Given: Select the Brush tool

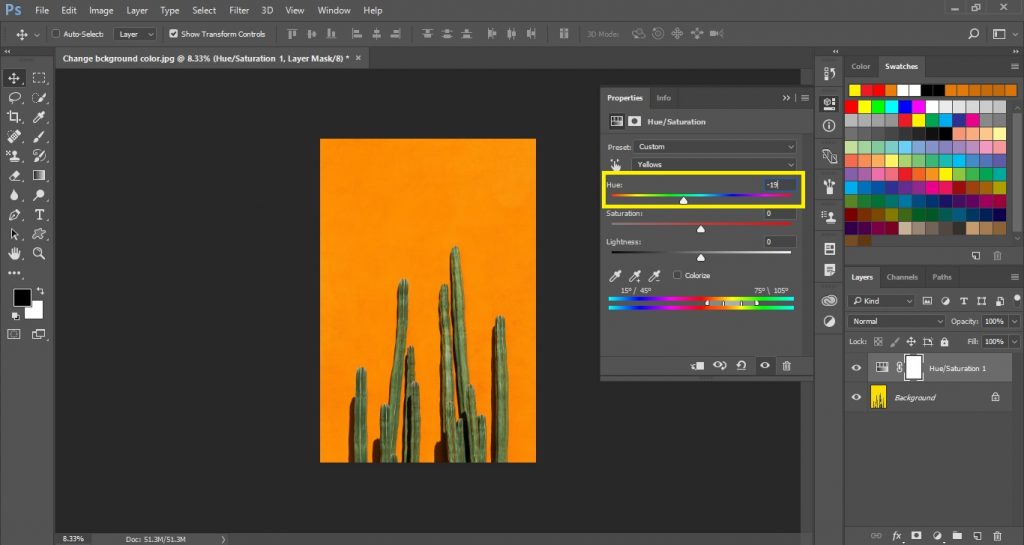Looking at the screenshot, I should tap(39, 136).
